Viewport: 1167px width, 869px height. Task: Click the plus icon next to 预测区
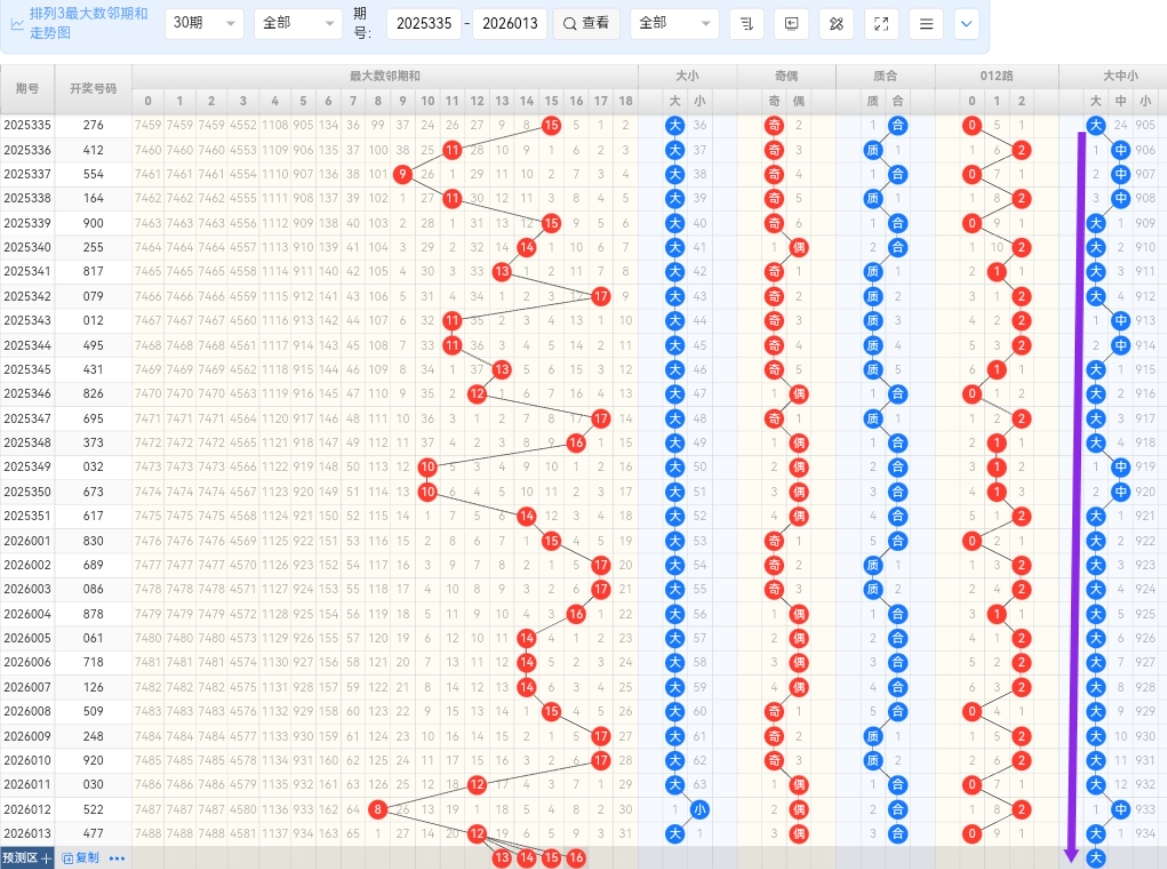point(46,858)
